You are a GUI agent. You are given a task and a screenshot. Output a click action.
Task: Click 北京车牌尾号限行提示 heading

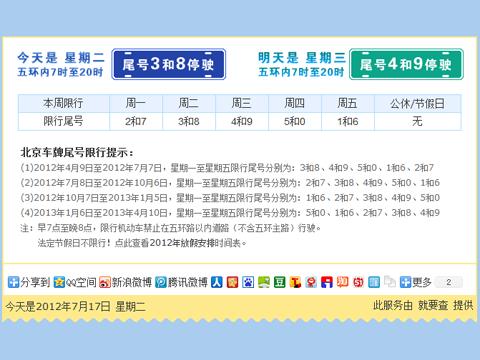77,152
